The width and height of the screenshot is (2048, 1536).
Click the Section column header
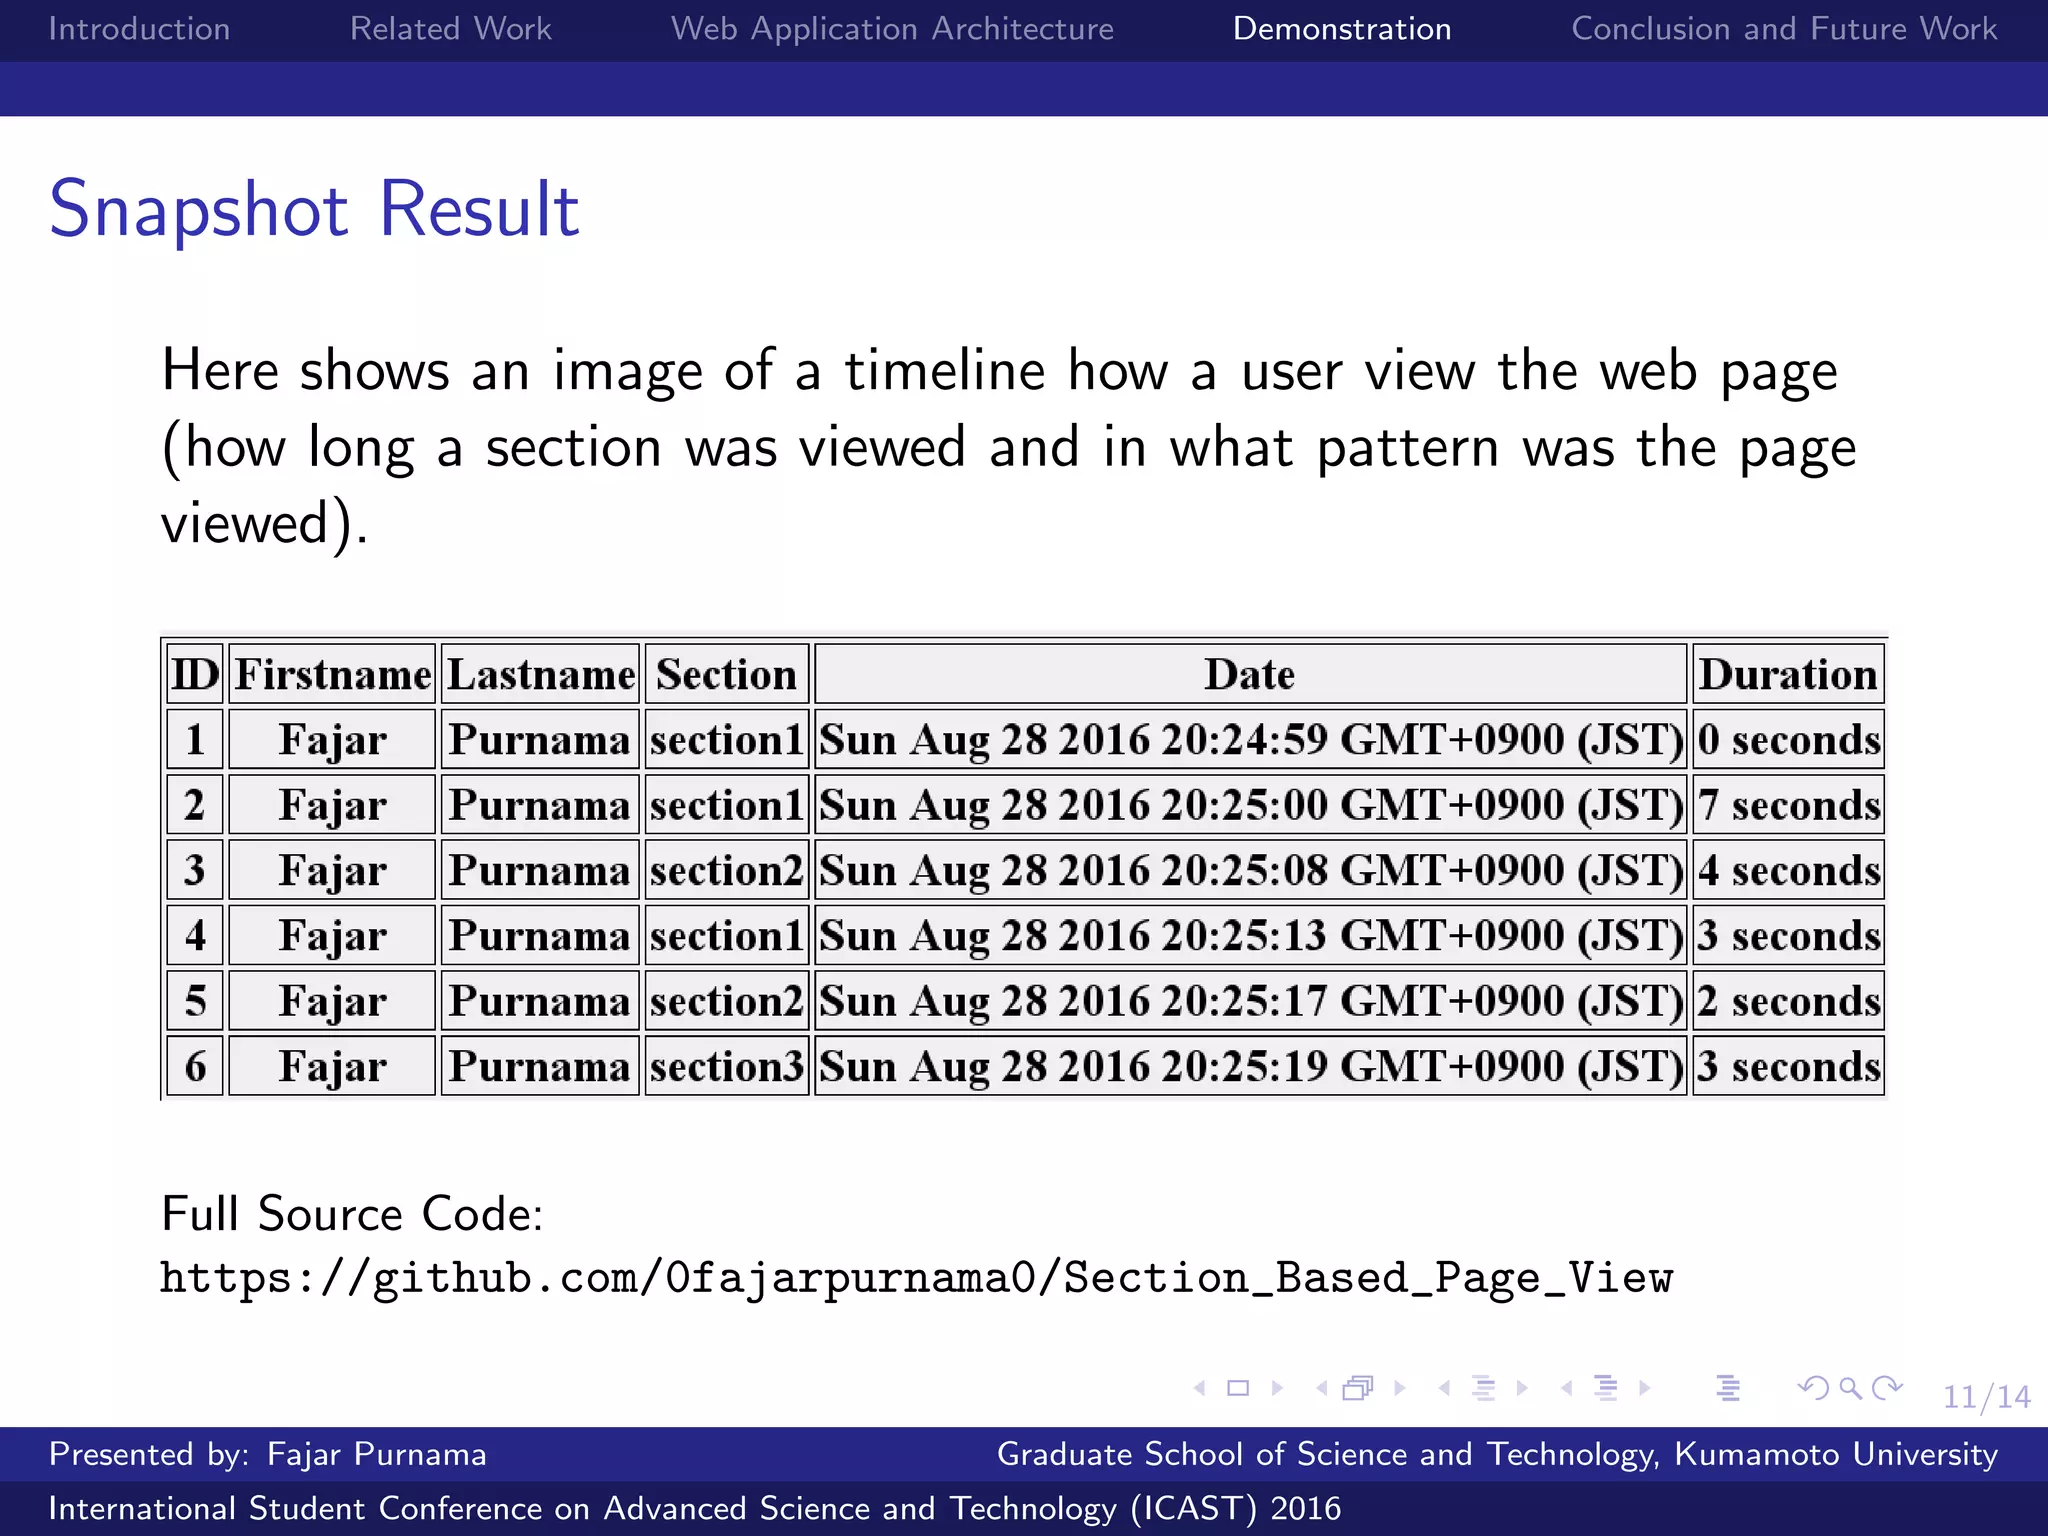[727, 674]
